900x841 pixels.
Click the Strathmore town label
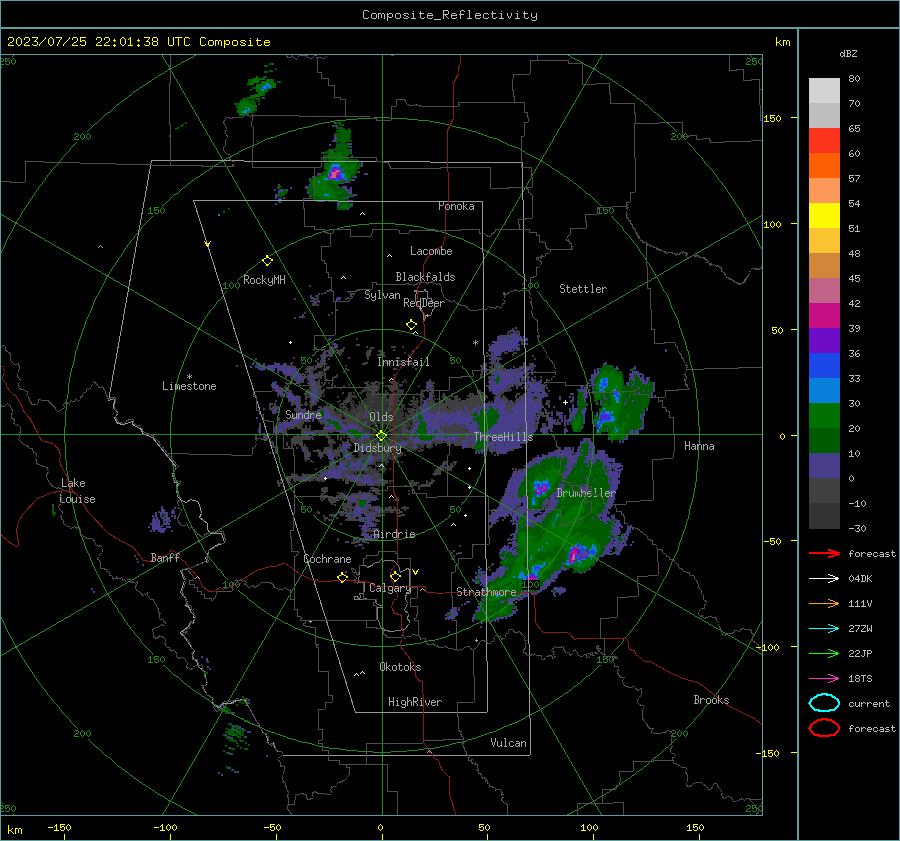pos(486,592)
